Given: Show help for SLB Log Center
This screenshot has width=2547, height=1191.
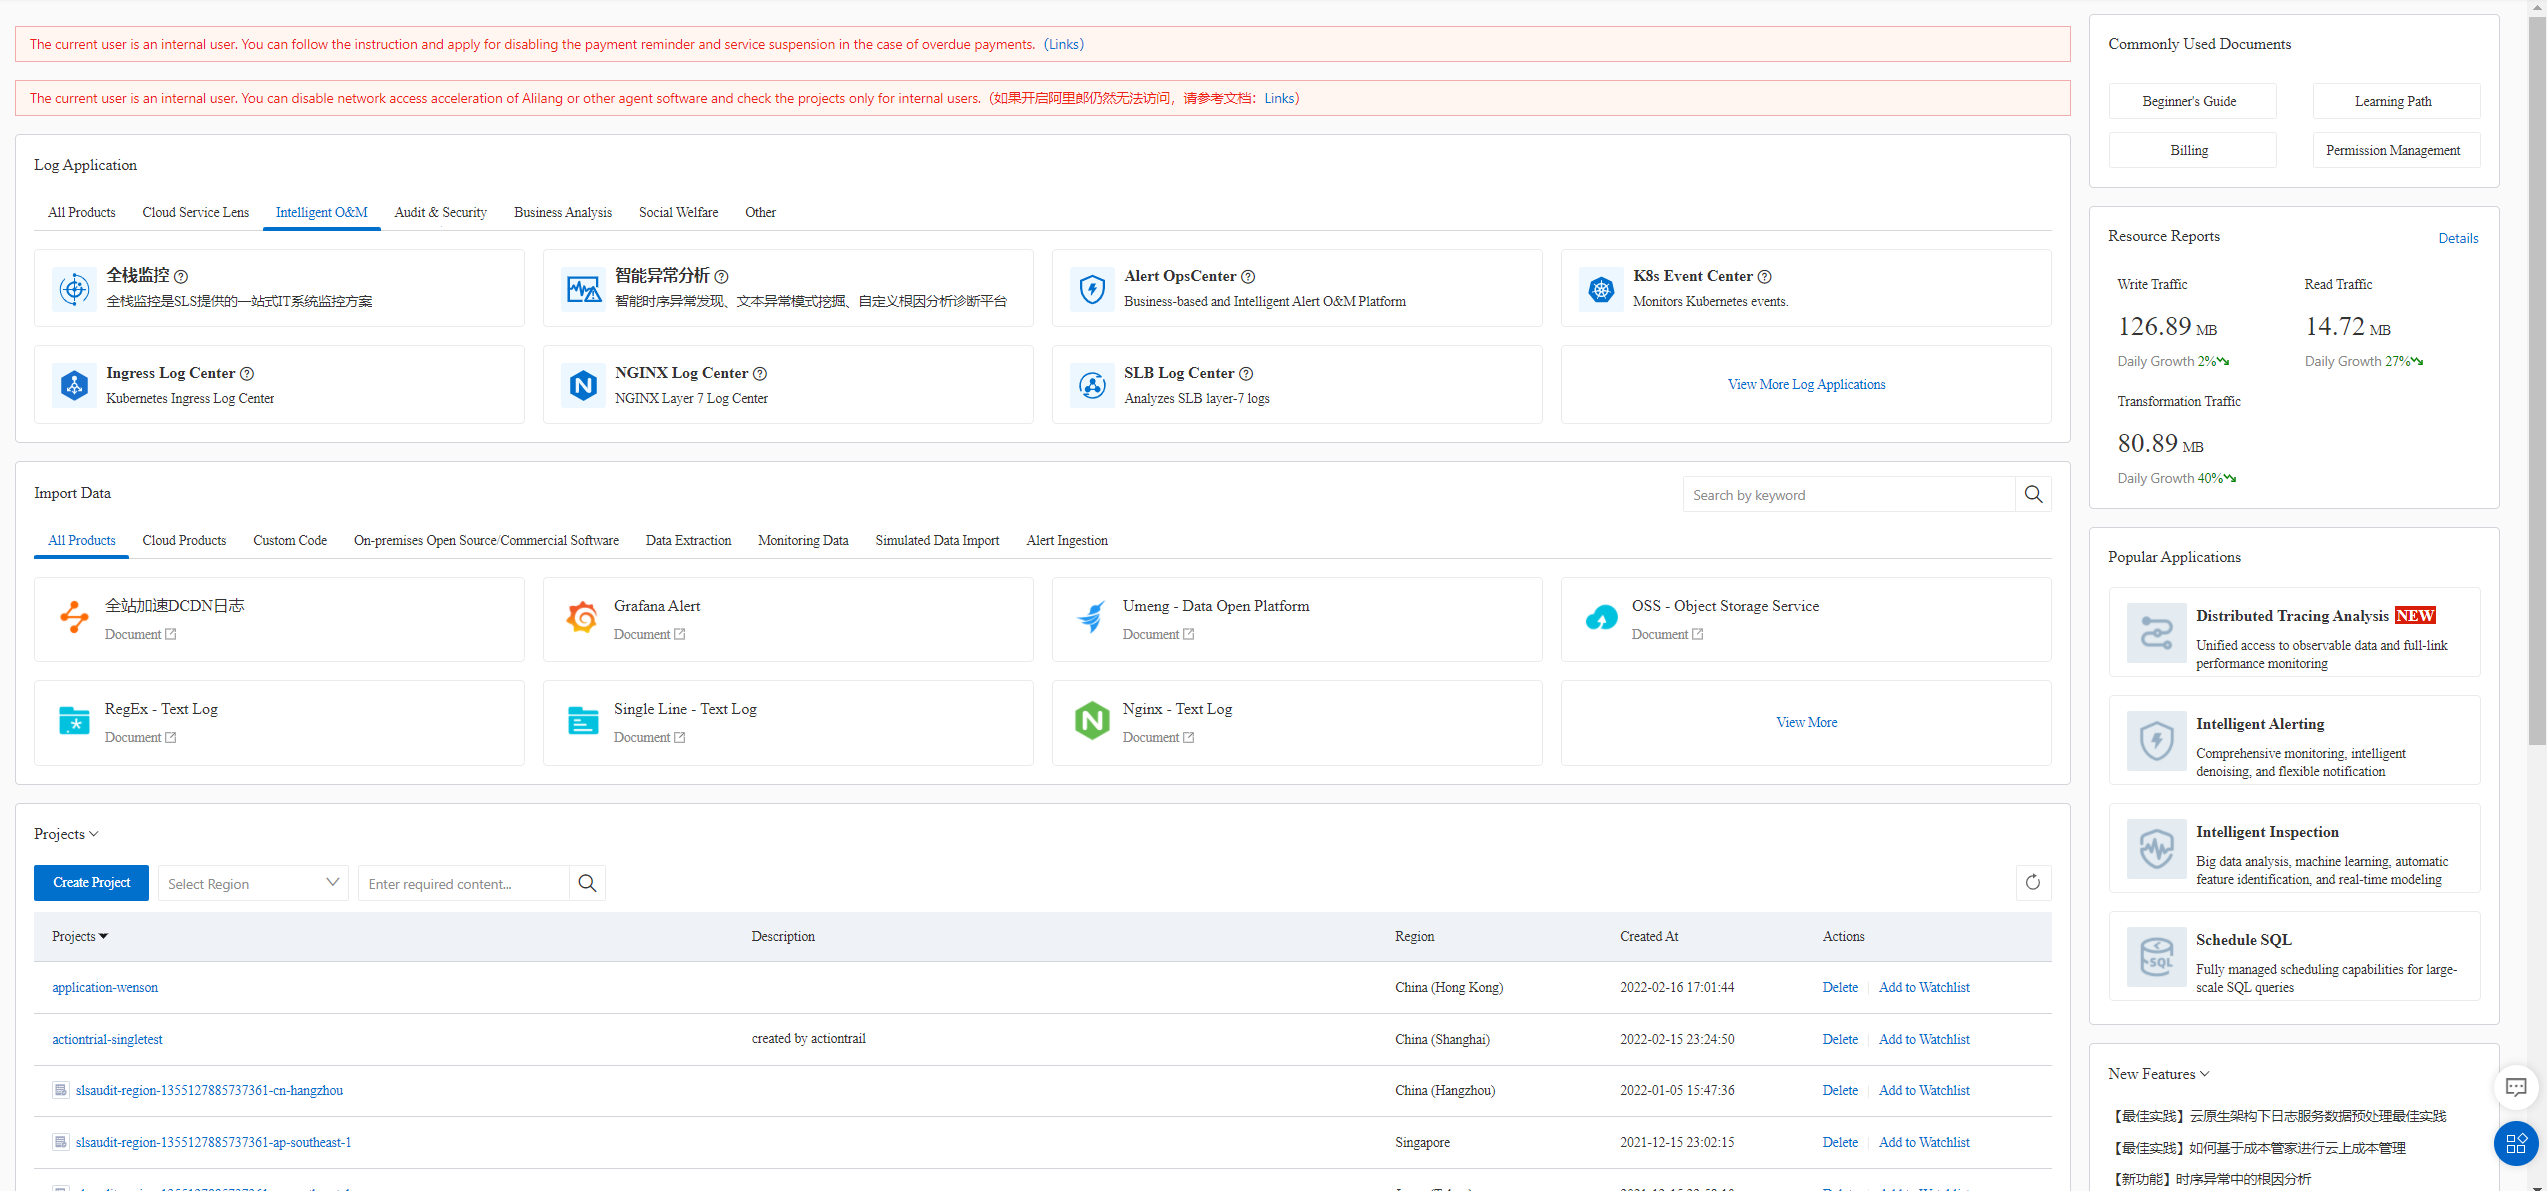Looking at the screenshot, I should tap(1246, 374).
